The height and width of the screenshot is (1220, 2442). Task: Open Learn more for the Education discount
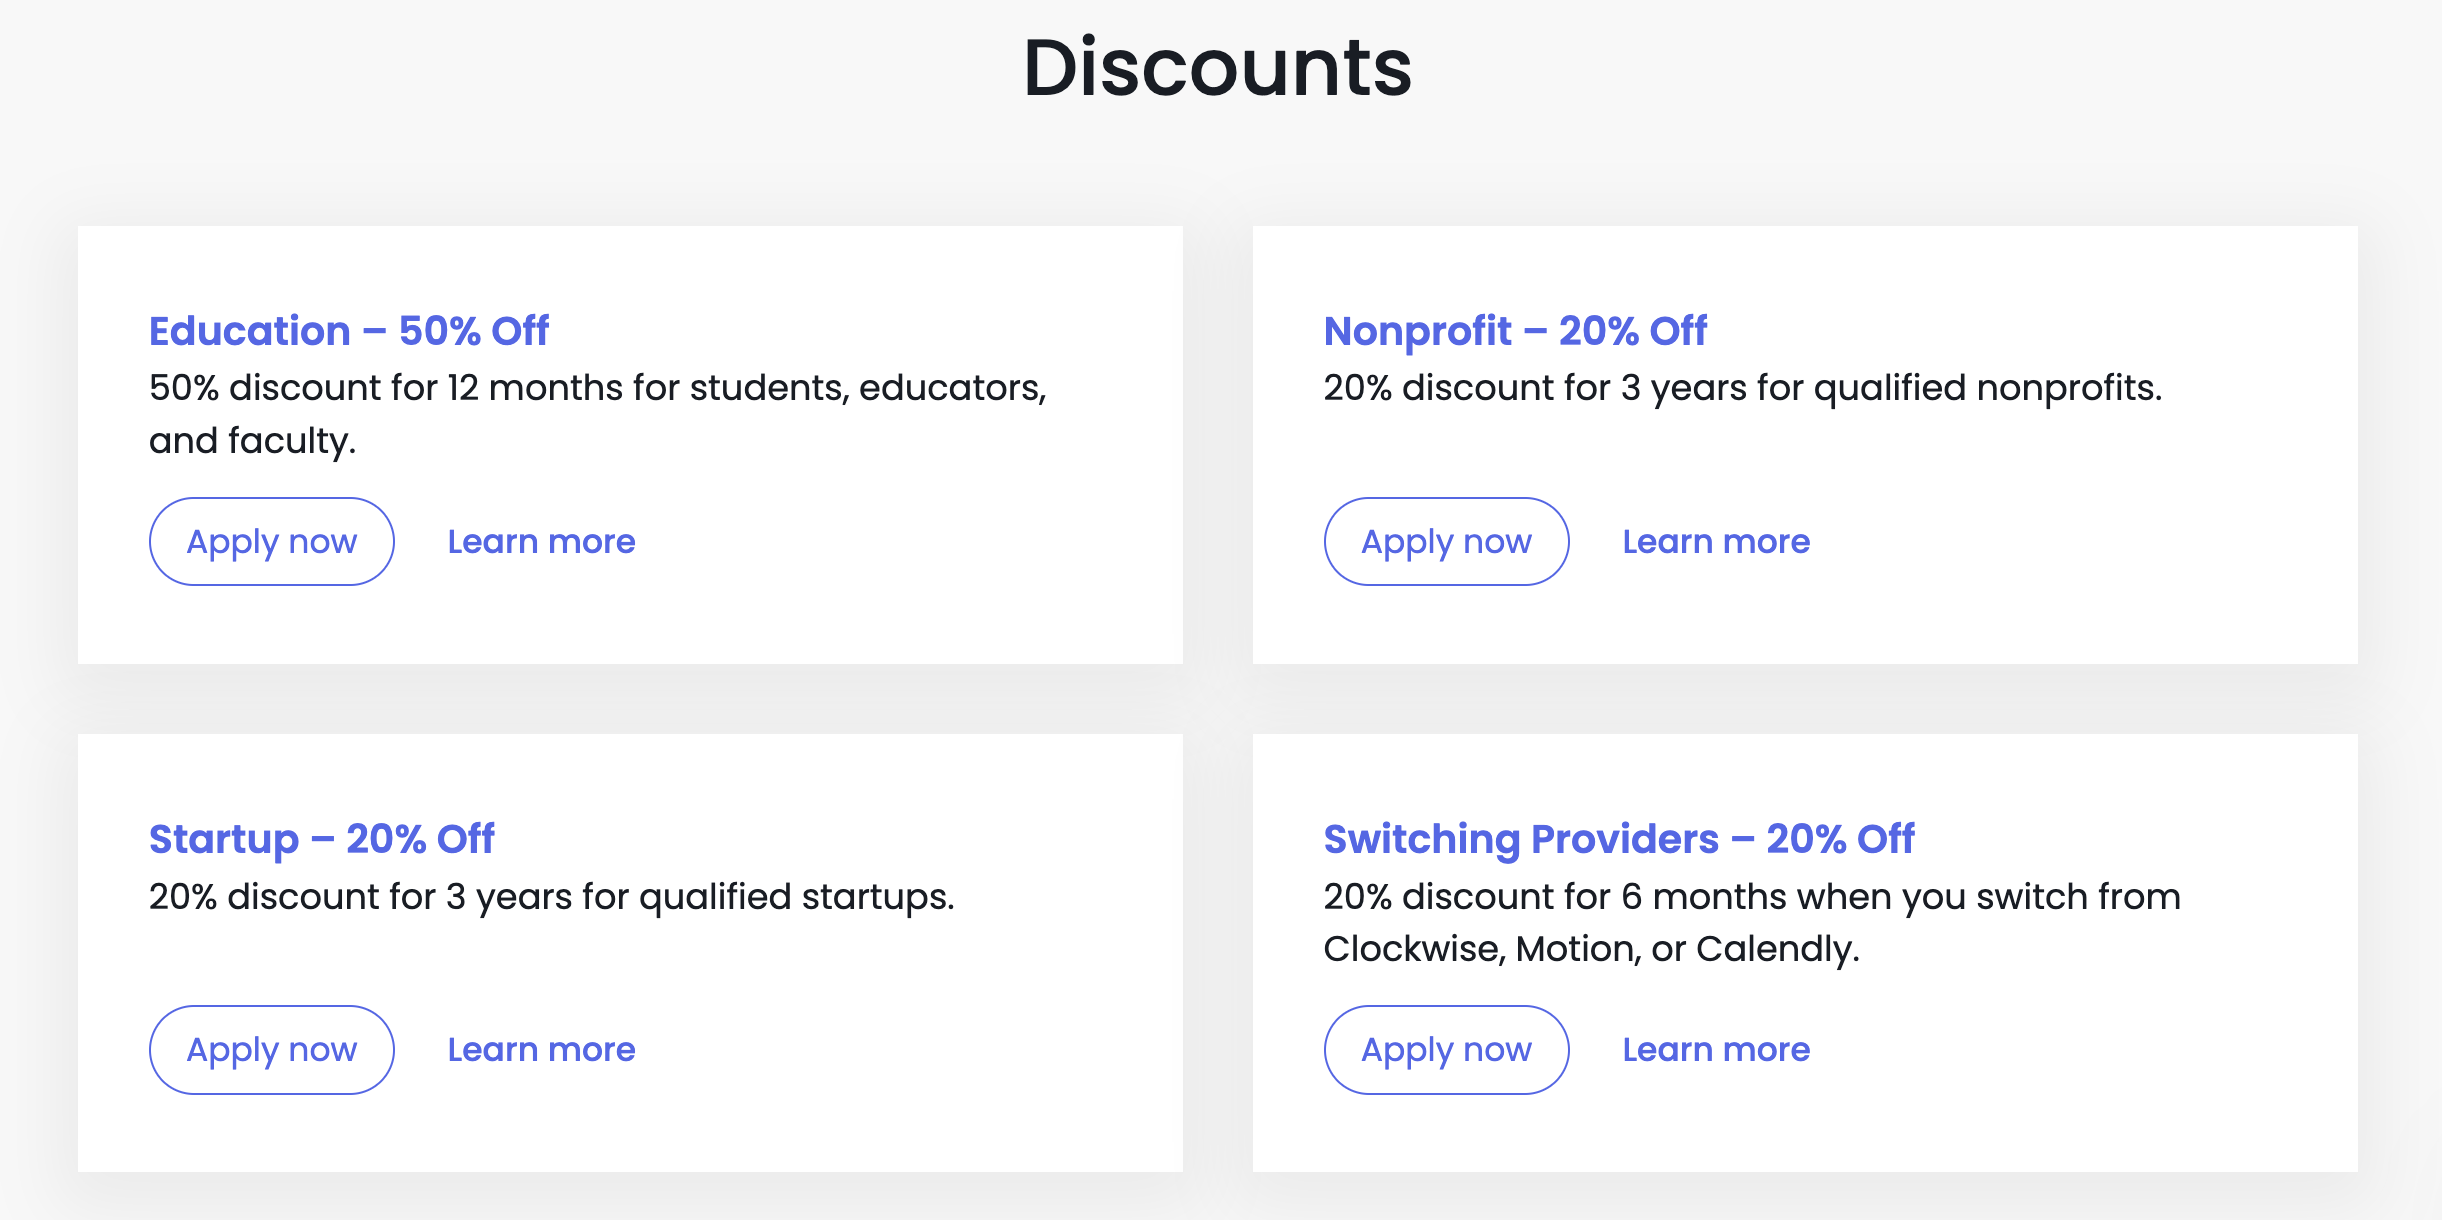coord(541,541)
